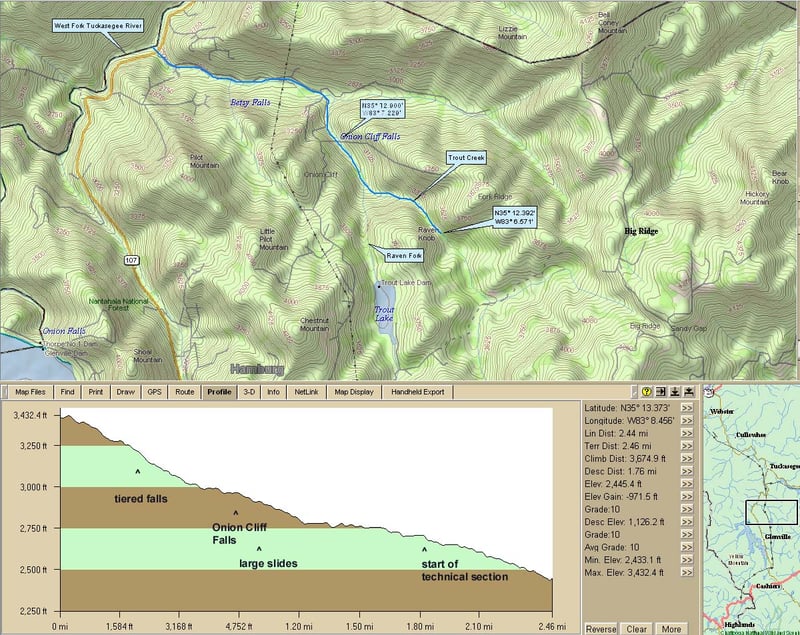Click the Betsy Falls map label
This screenshot has width=800, height=635.
(250, 103)
